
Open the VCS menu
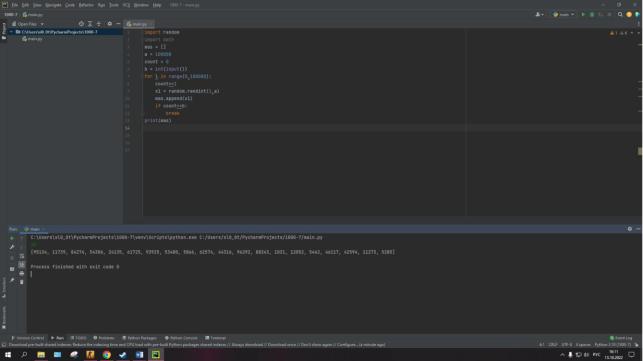pos(126,5)
